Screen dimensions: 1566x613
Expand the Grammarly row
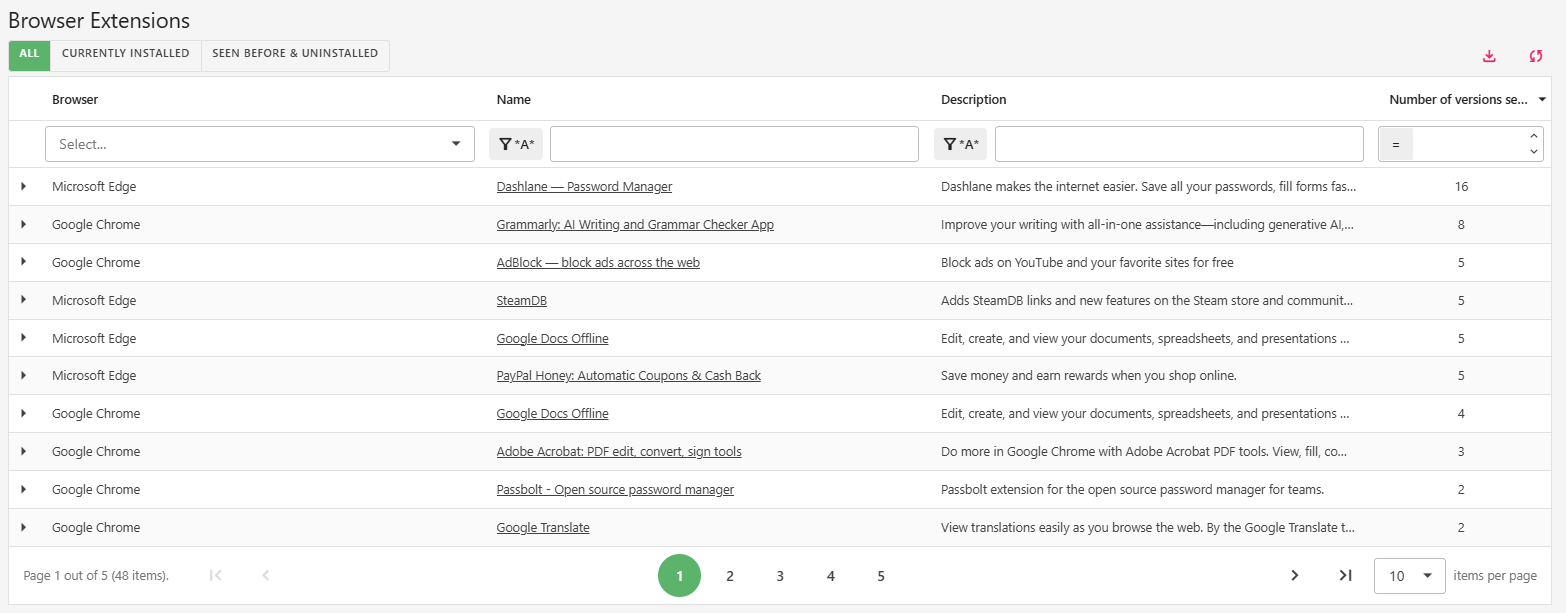point(23,224)
